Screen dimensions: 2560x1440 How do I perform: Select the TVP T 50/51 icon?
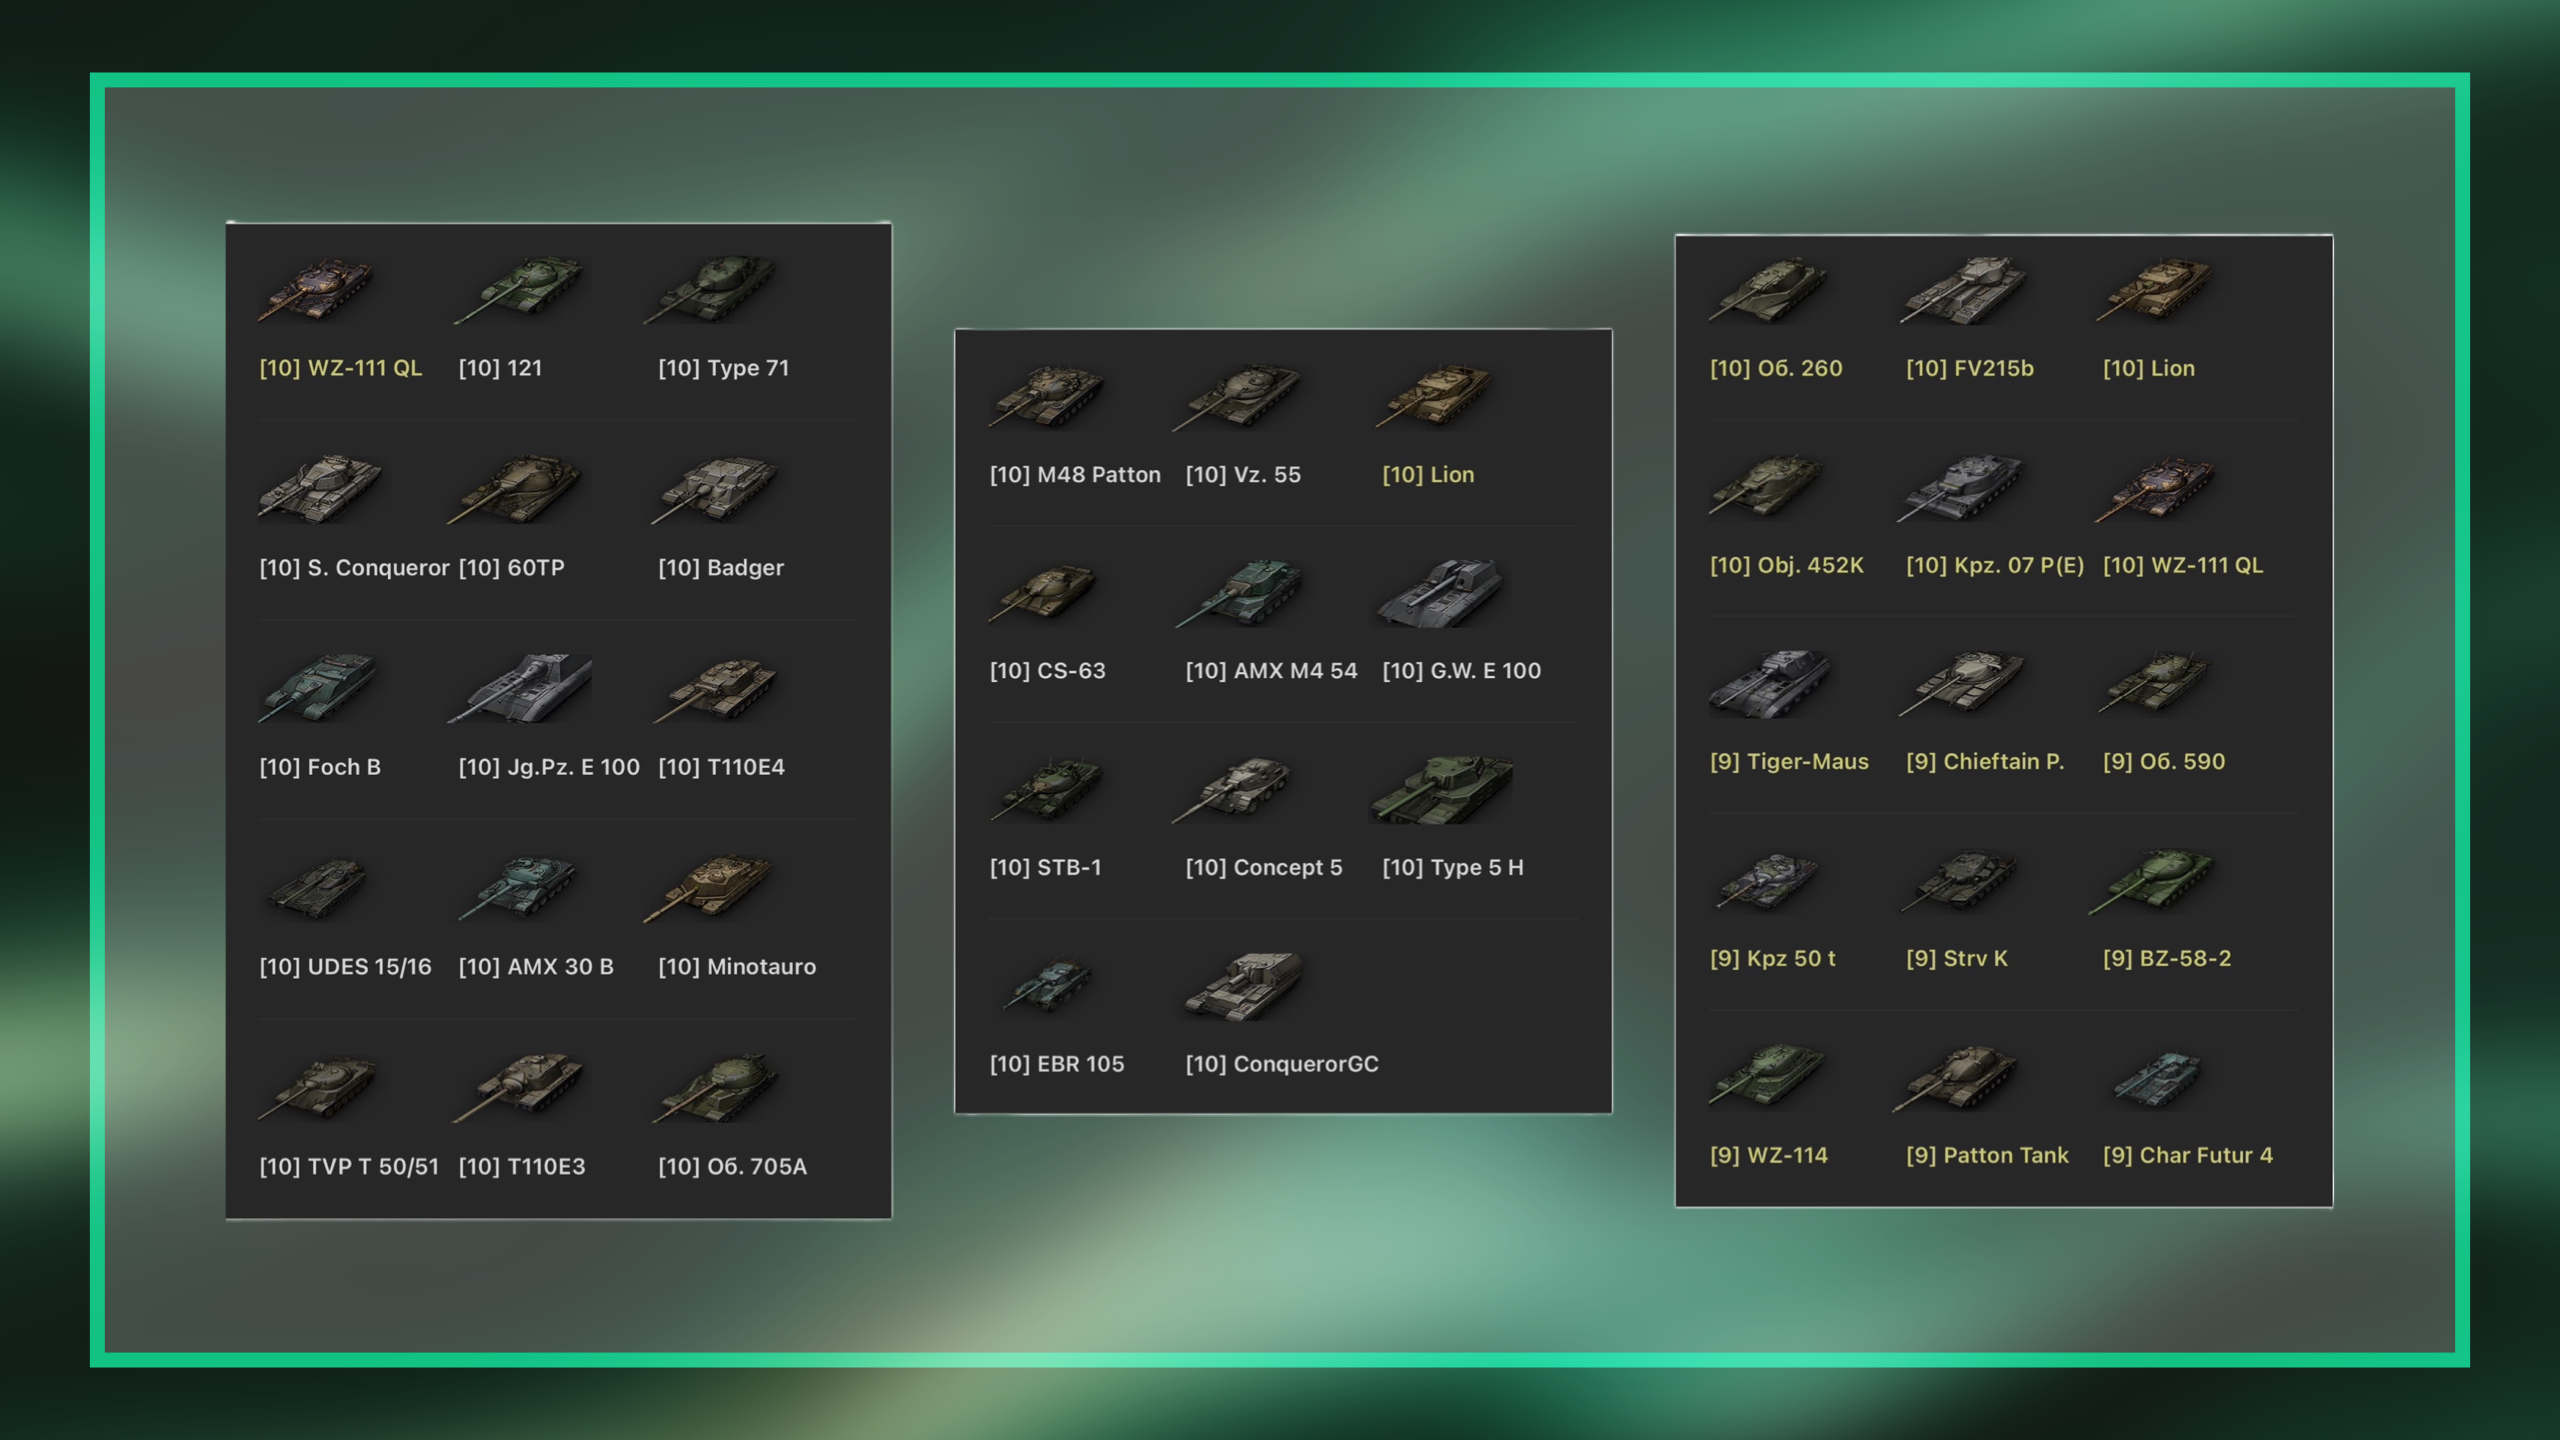[x=318, y=1088]
